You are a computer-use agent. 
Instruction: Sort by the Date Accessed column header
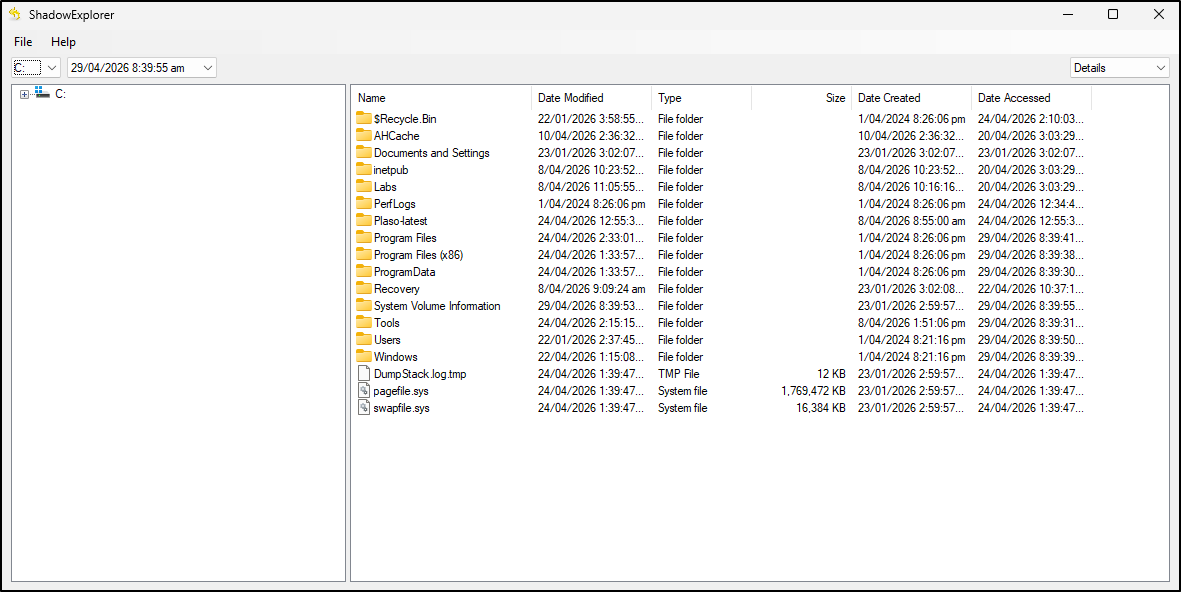(1031, 98)
